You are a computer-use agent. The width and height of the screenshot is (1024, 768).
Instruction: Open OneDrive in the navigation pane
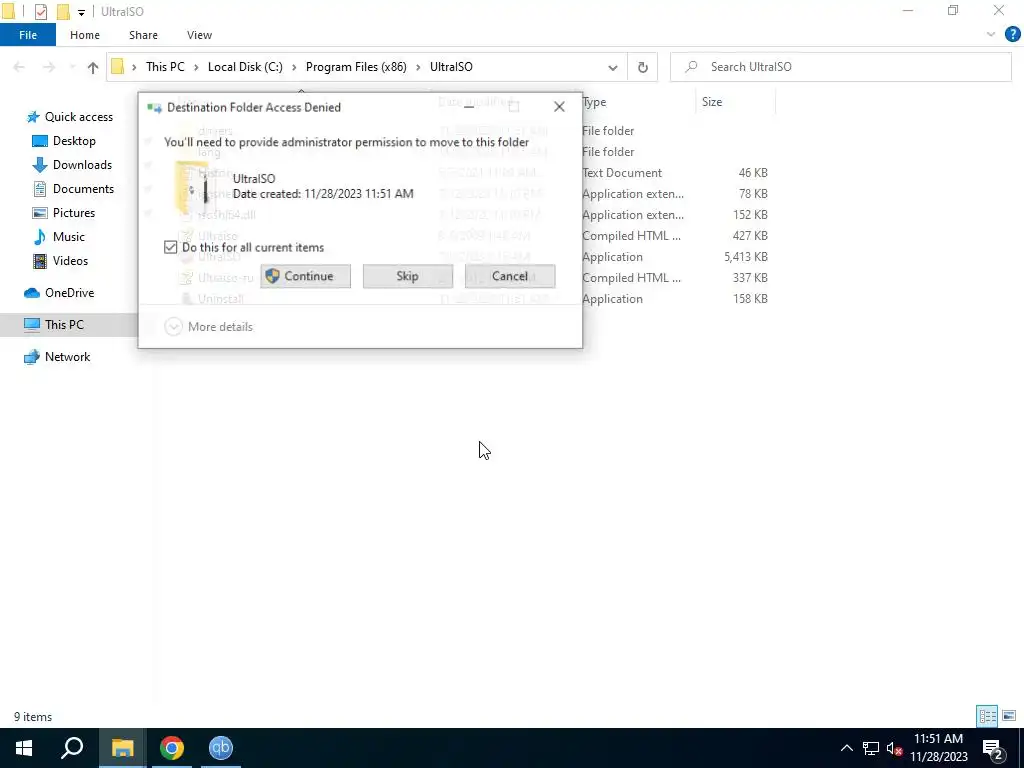click(x=59, y=293)
